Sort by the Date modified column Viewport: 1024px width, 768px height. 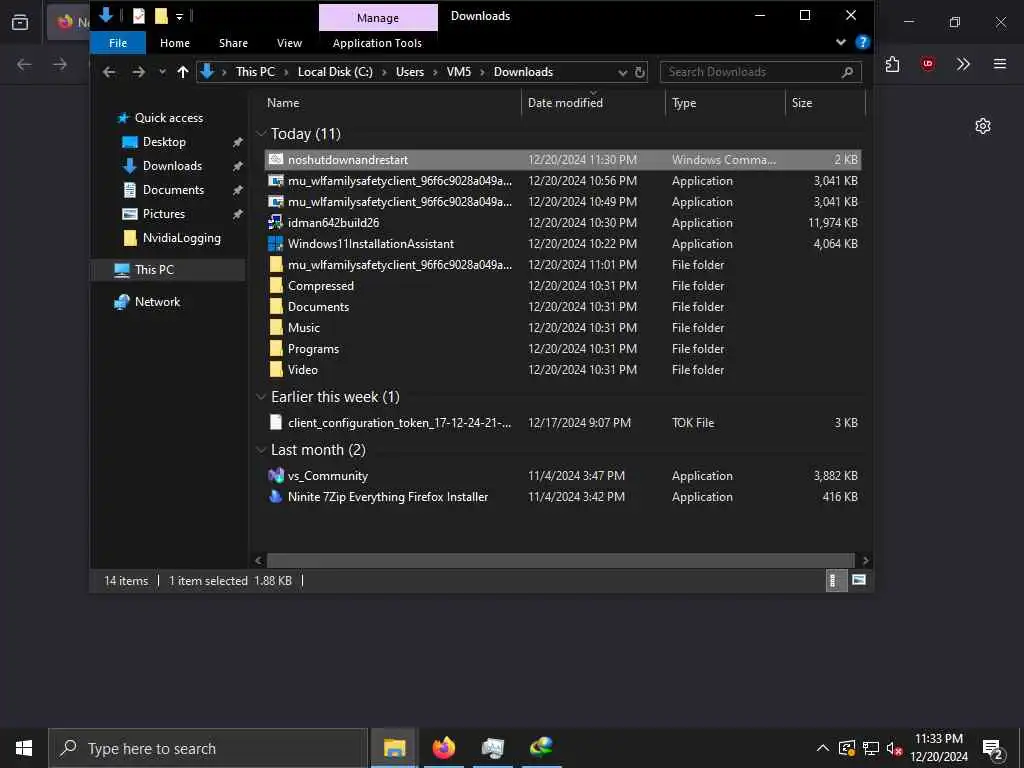click(565, 103)
